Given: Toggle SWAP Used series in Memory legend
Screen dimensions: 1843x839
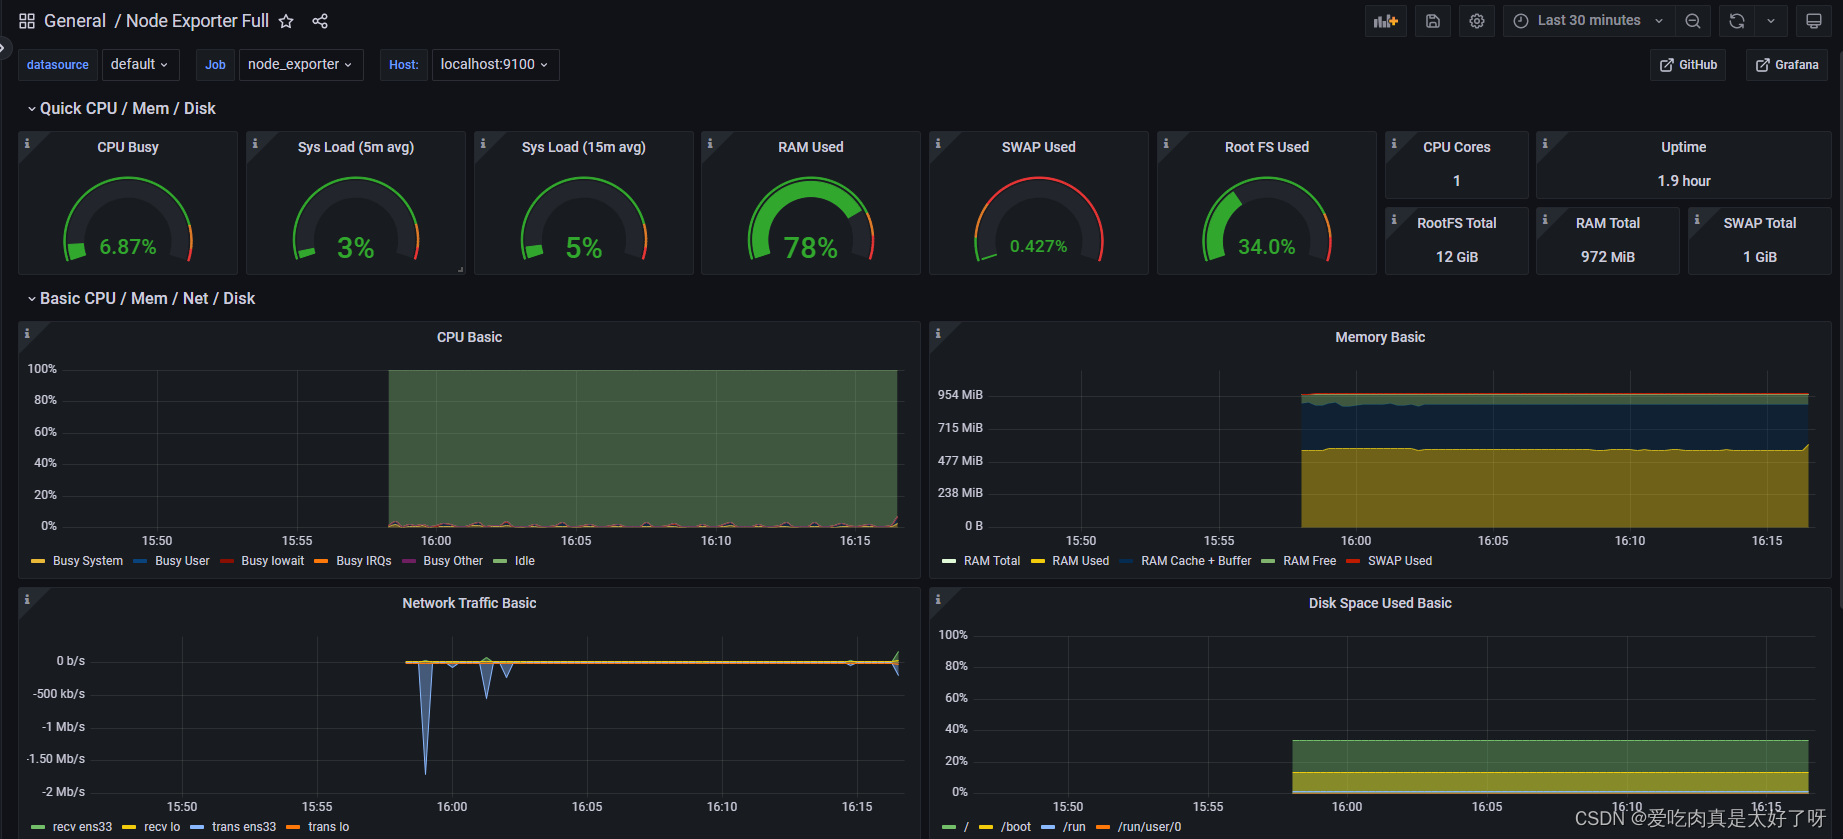Looking at the screenshot, I should click(1400, 561).
